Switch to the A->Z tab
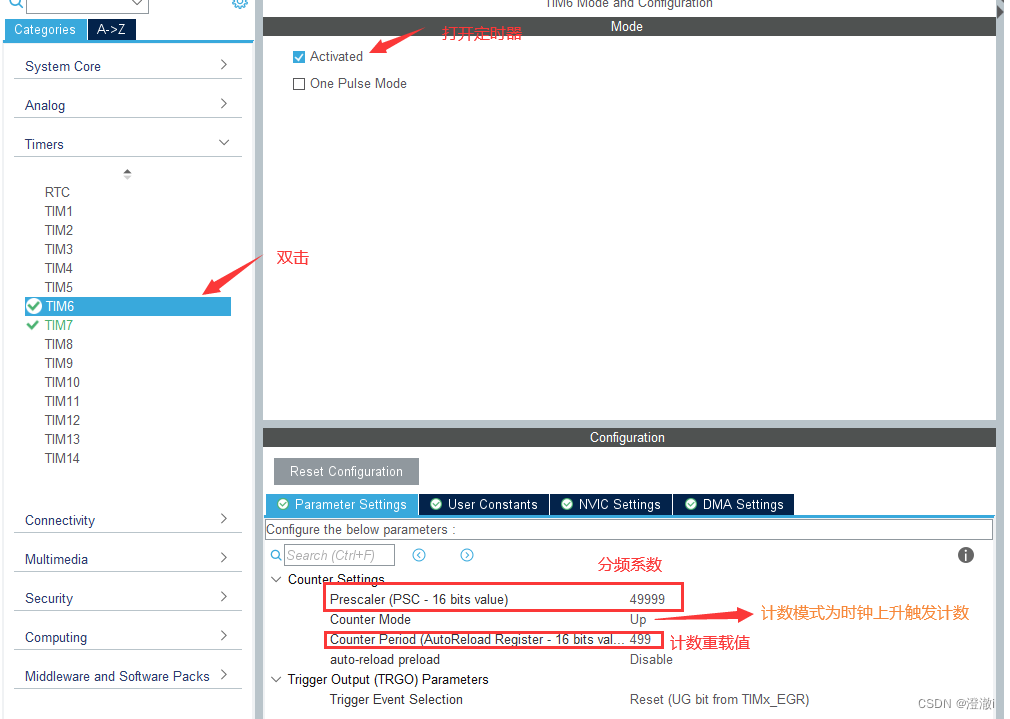The height and width of the screenshot is (719, 1010). click(111, 30)
